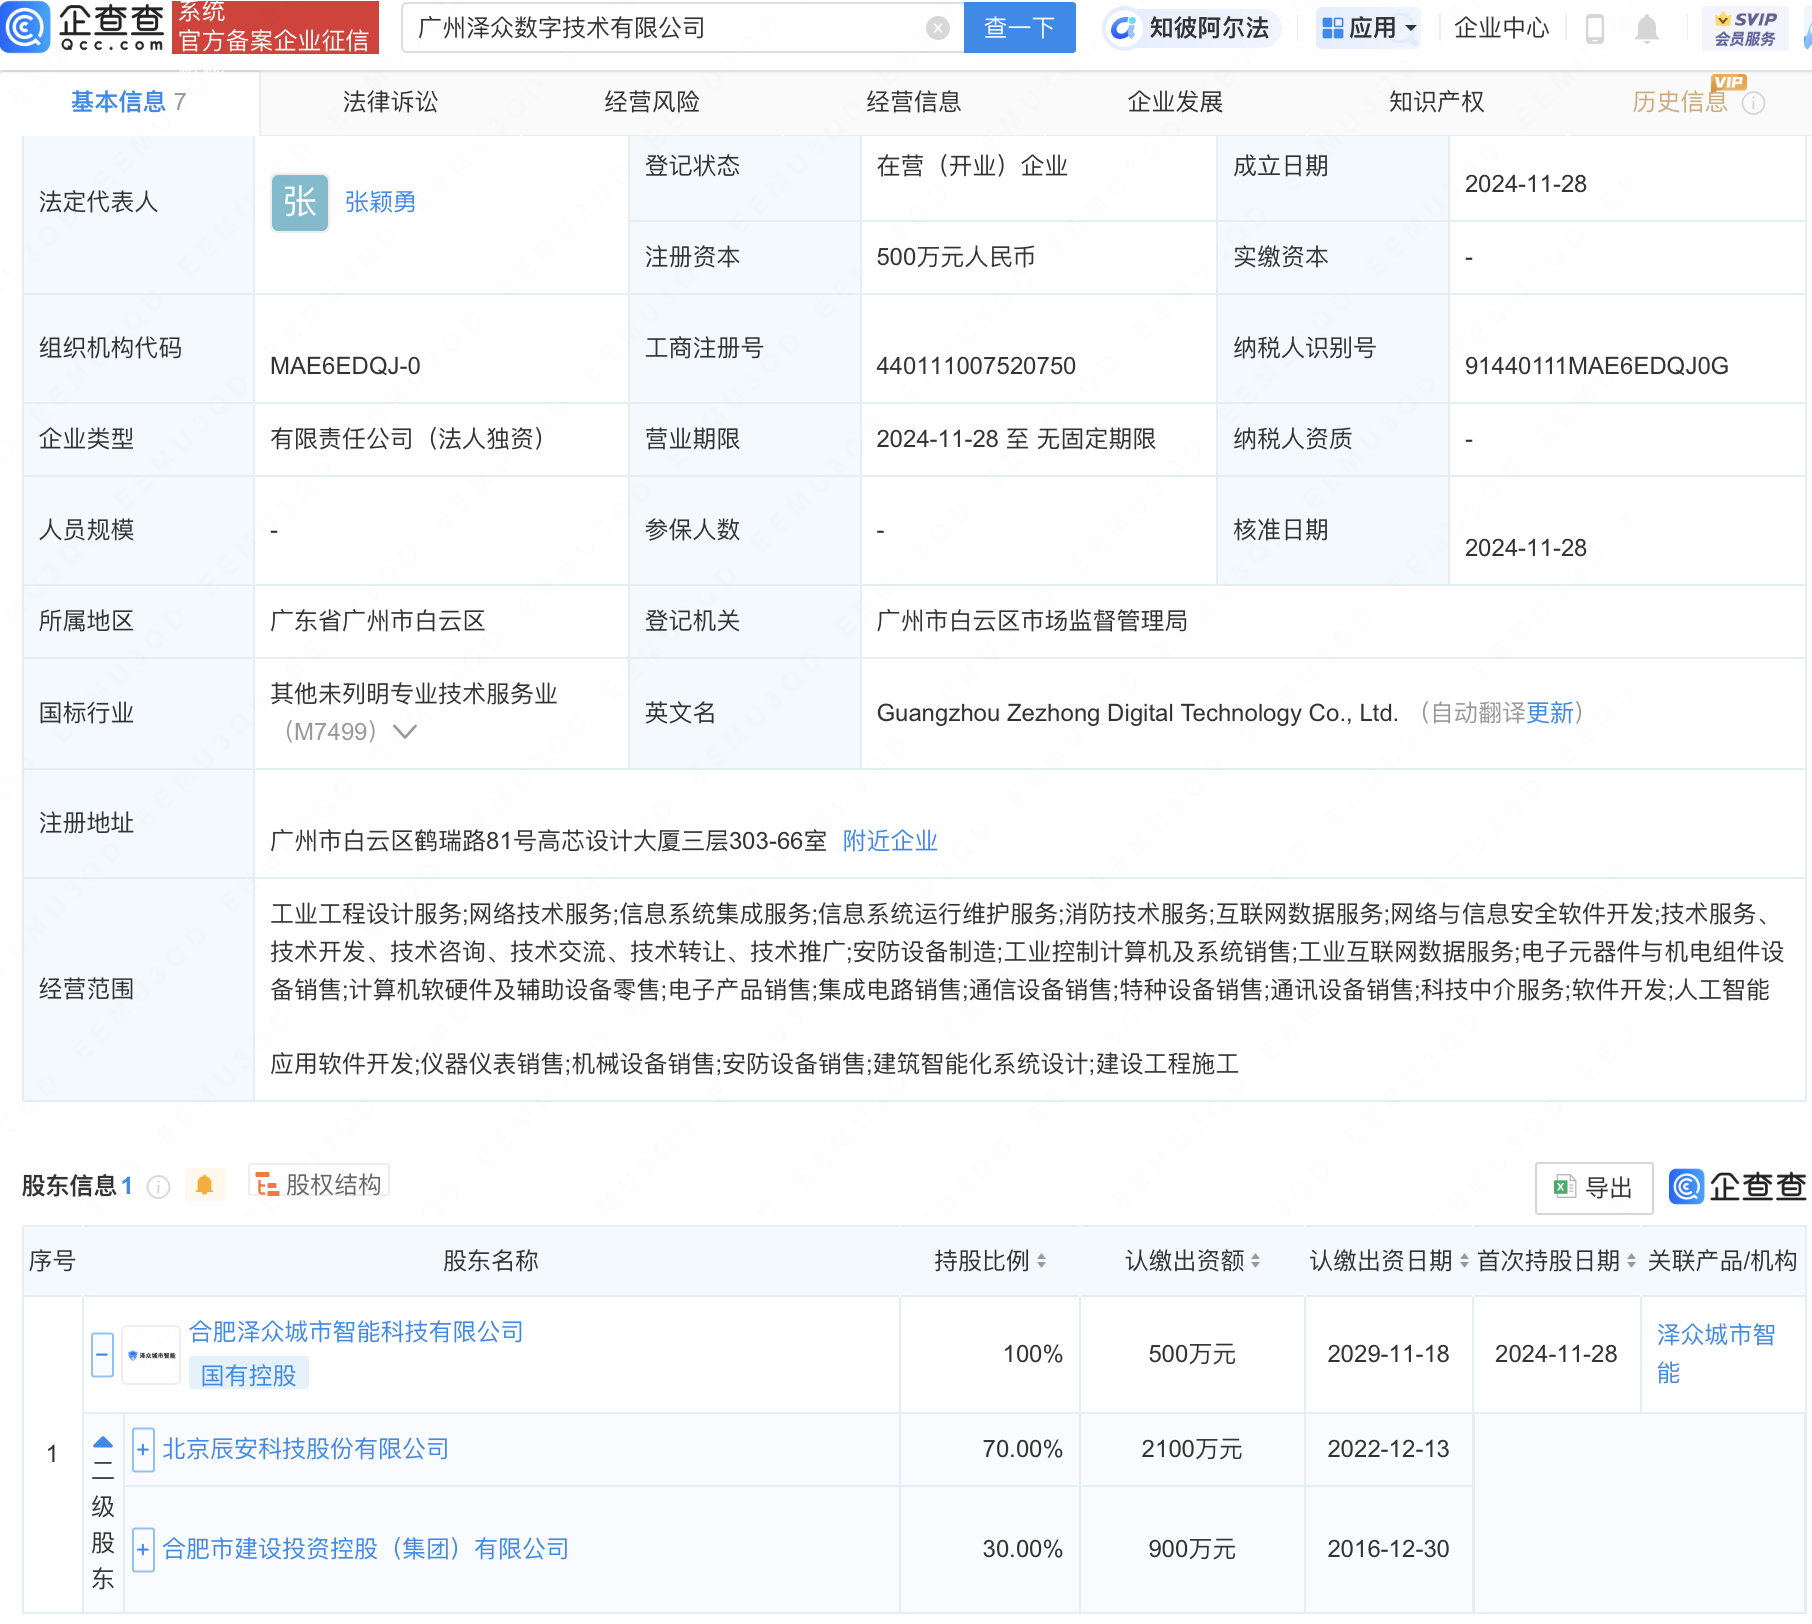This screenshot has height=1624, width=1812.
Task: Open related product 泽众城市智能 link
Action: coord(1716,1354)
